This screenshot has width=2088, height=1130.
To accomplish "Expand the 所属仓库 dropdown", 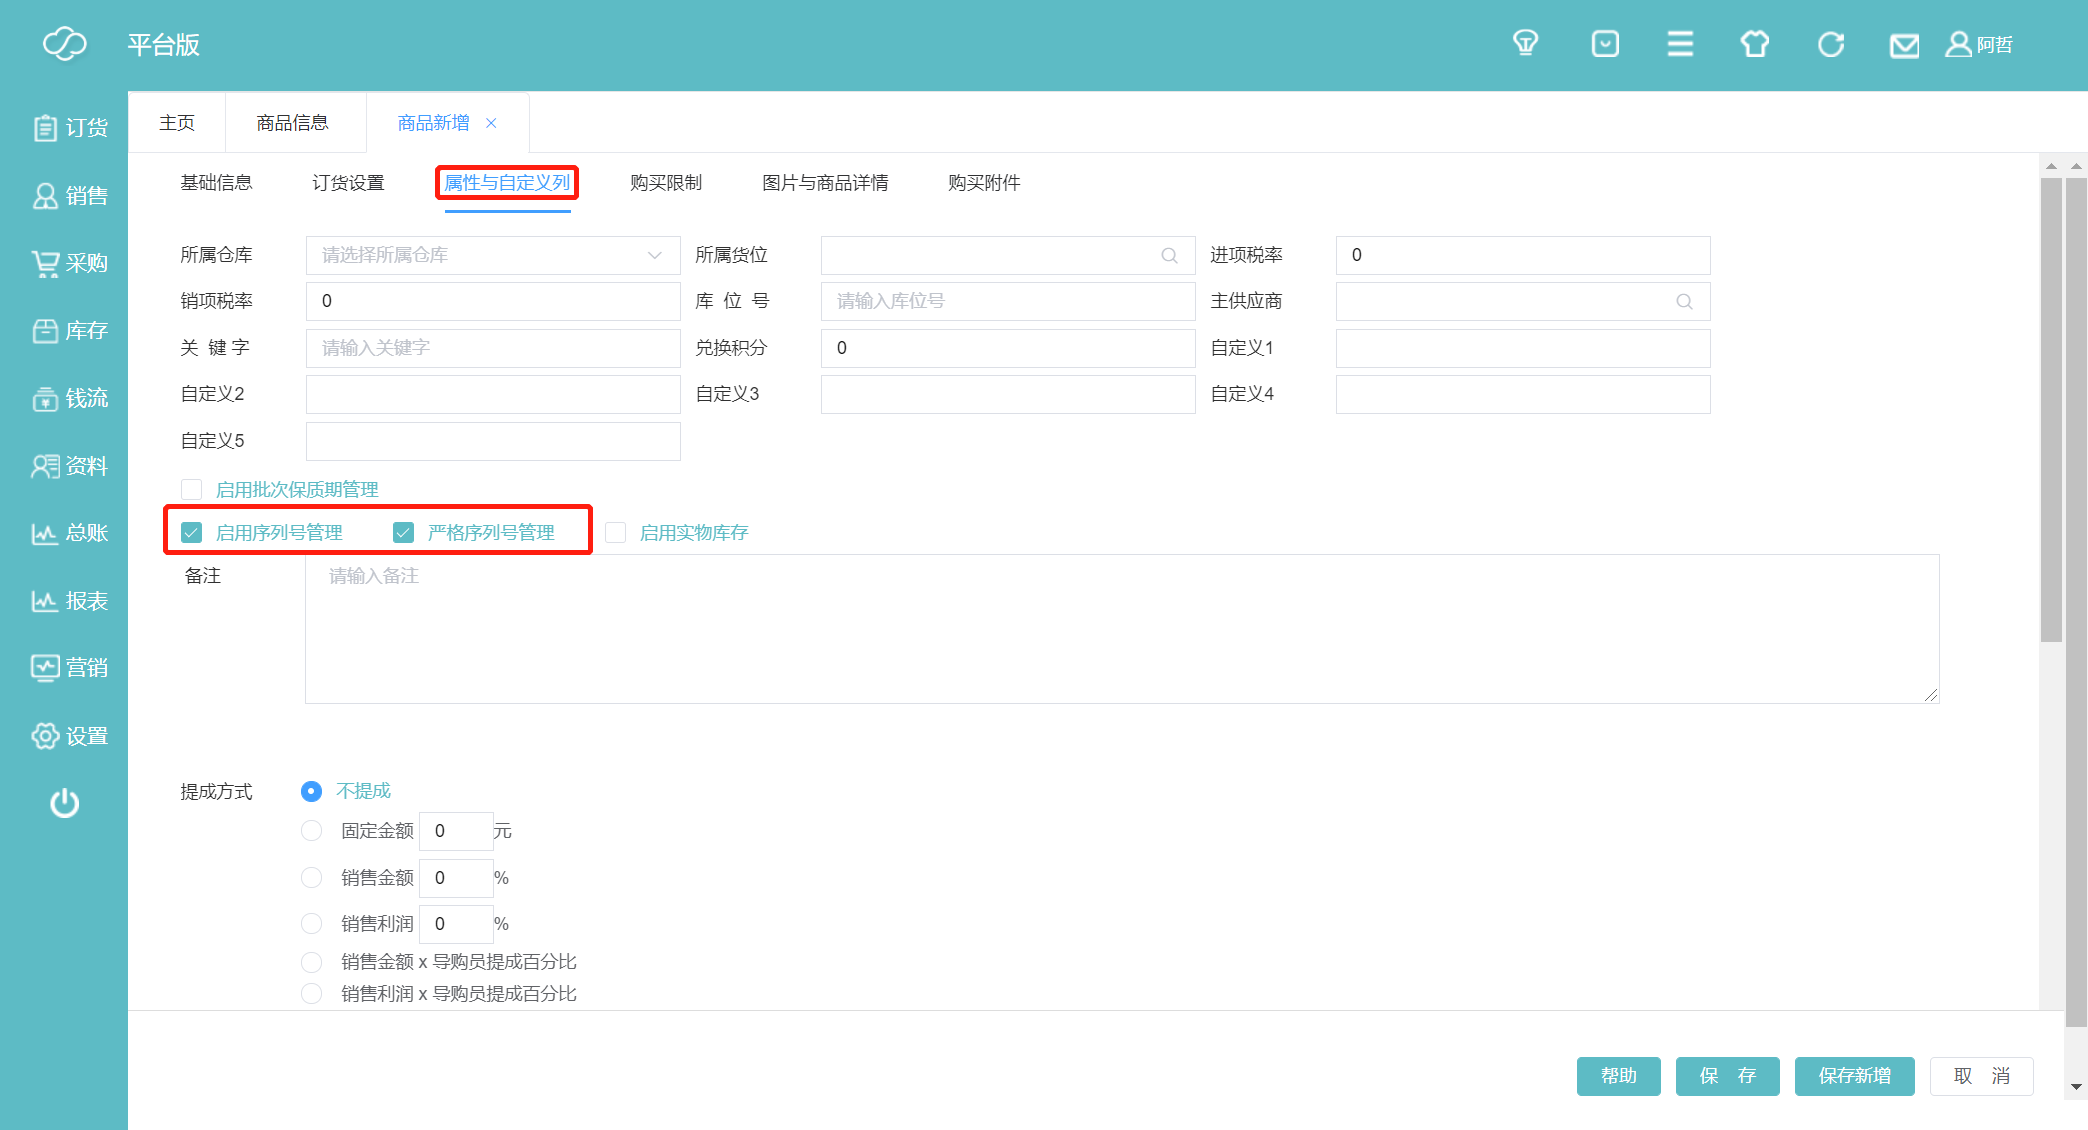I will pyautogui.click(x=493, y=256).
